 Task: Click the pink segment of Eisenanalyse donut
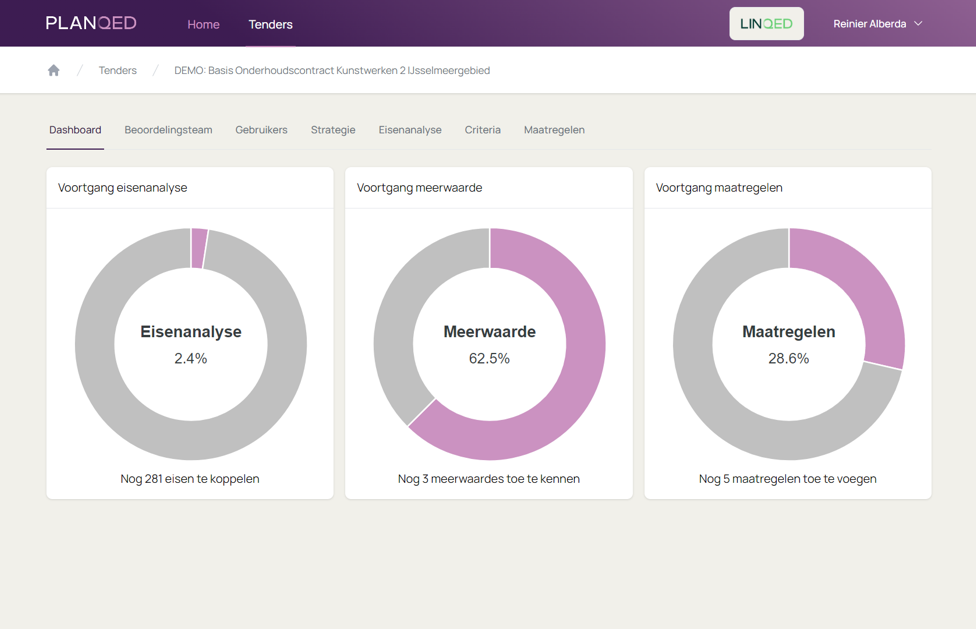[199, 248]
